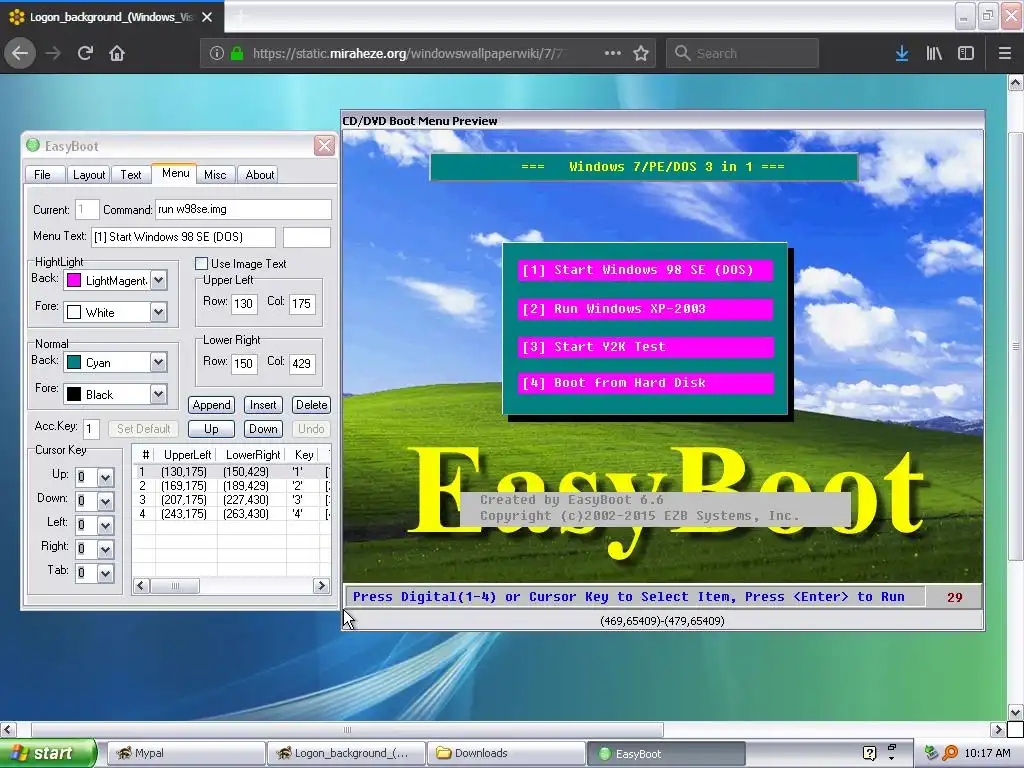
Task: Open Downloads folder from the taskbar
Action: (x=506, y=753)
